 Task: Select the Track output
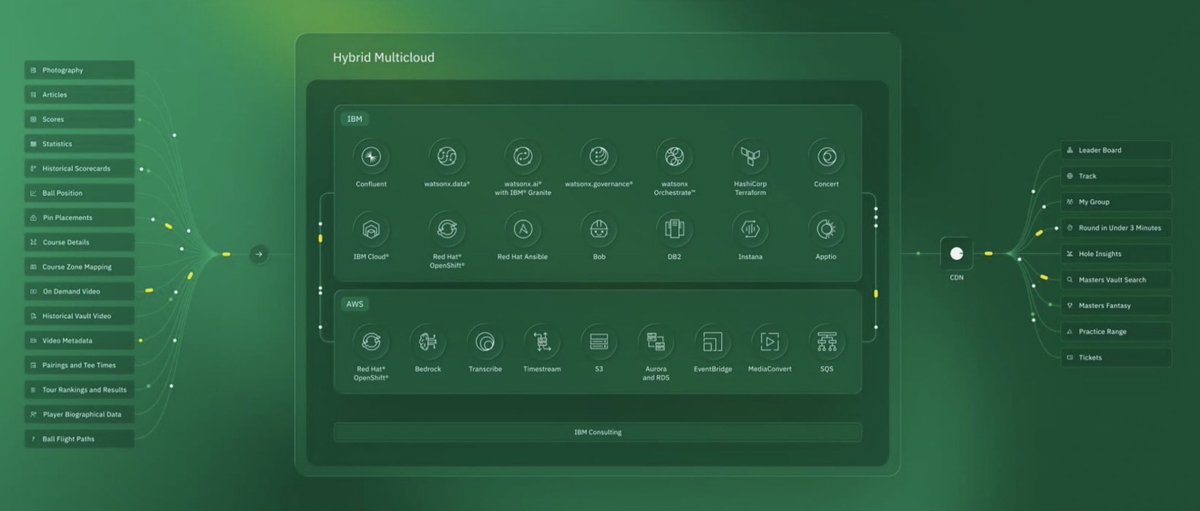(x=1116, y=176)
